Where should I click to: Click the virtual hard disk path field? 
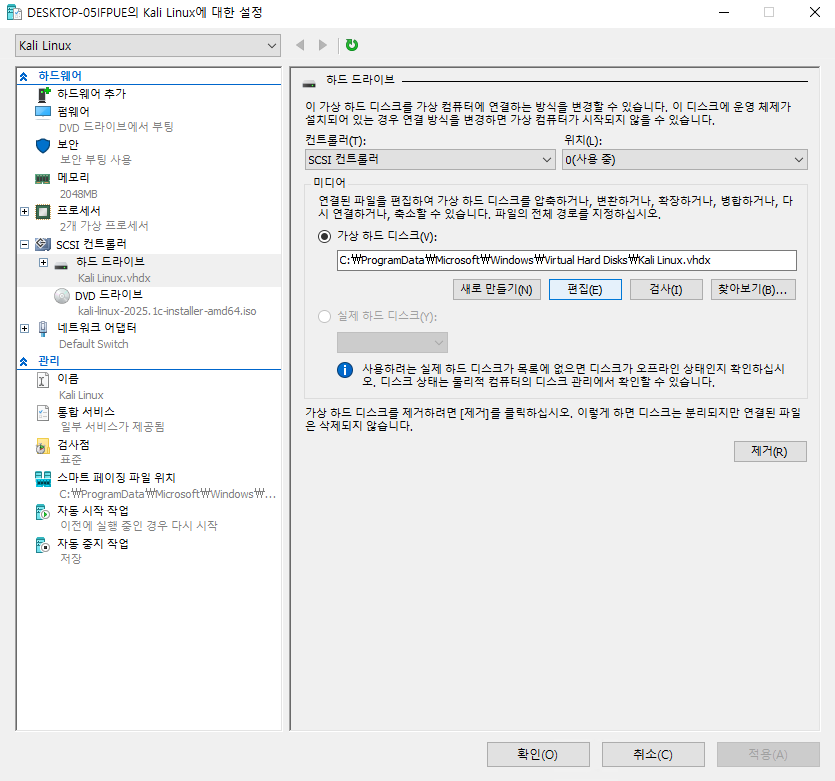click(x=566, y=261)
